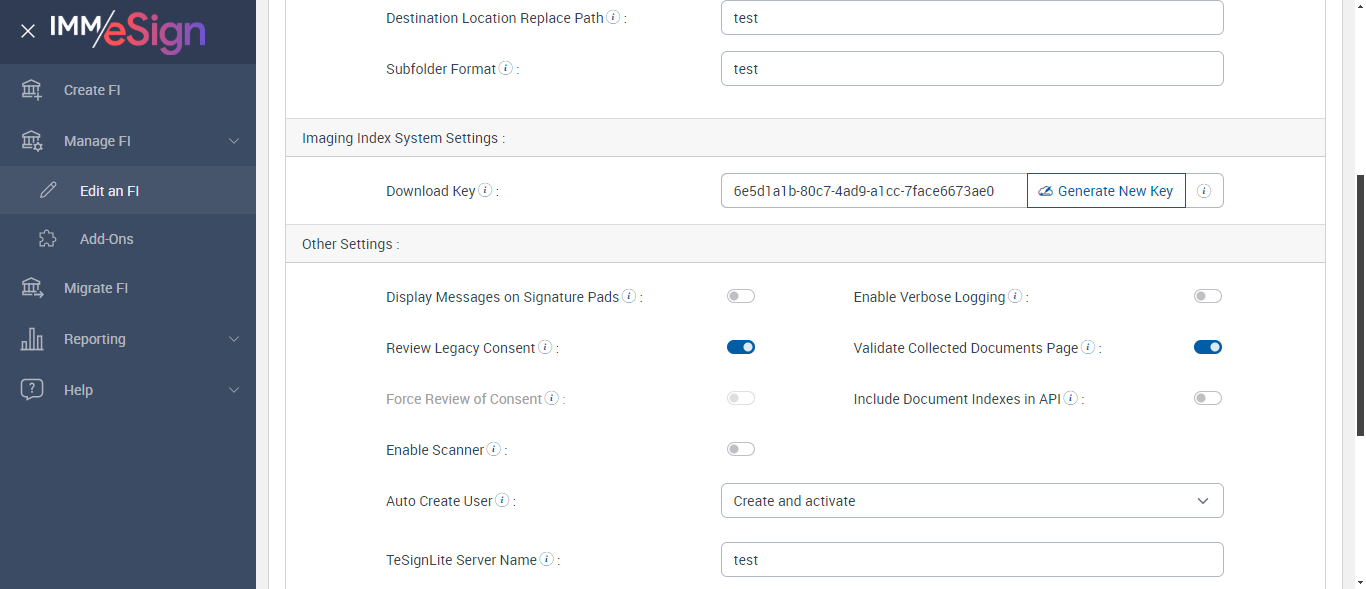Click the Create FI bank icon
Screen dimensions: 1366x589
[x=32, y=90]
